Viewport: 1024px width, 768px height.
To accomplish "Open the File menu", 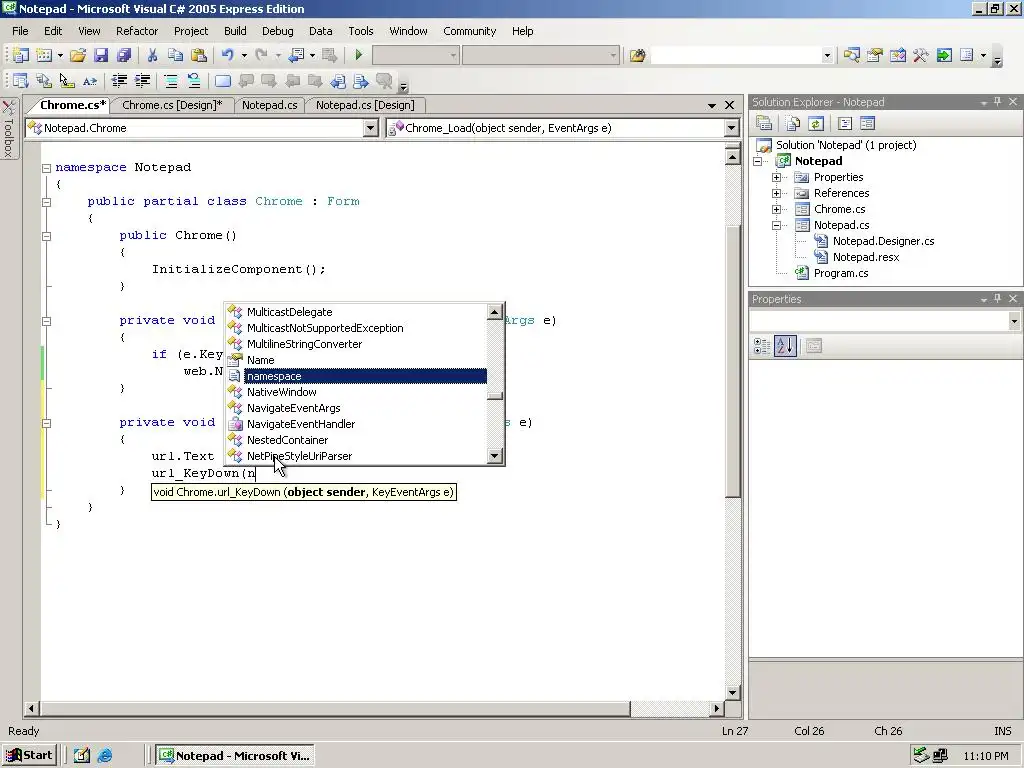I will 20,31.
